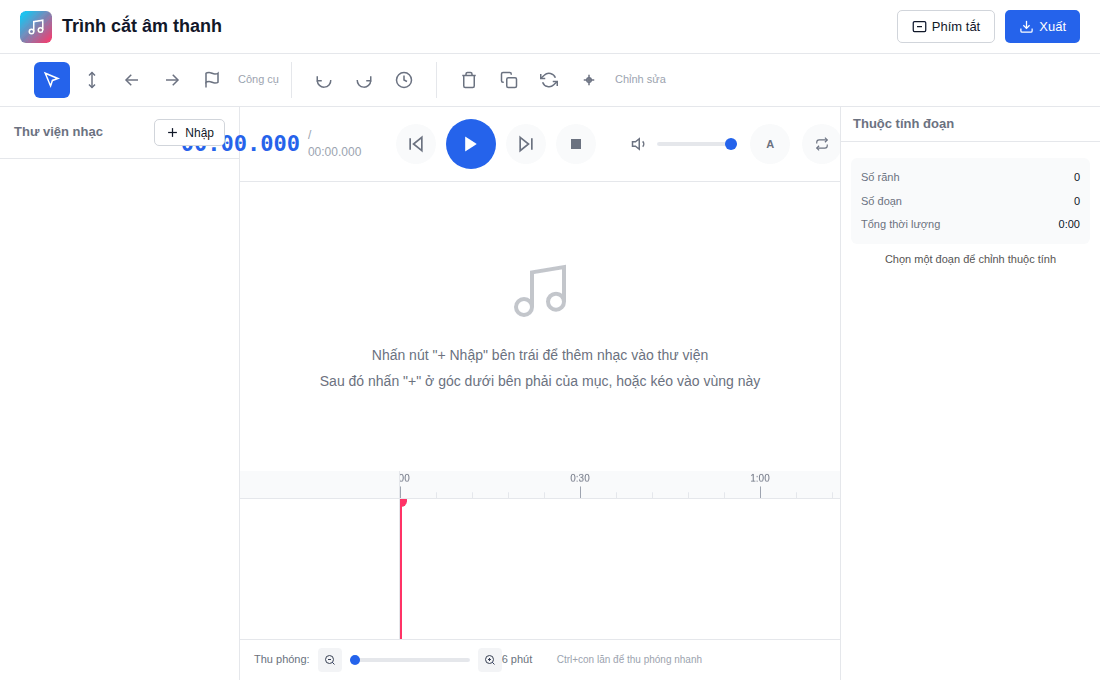Screen dimensions: 1100x680
Task: Click the left arrow tool in toolbar
Action: tap(132, 80)
